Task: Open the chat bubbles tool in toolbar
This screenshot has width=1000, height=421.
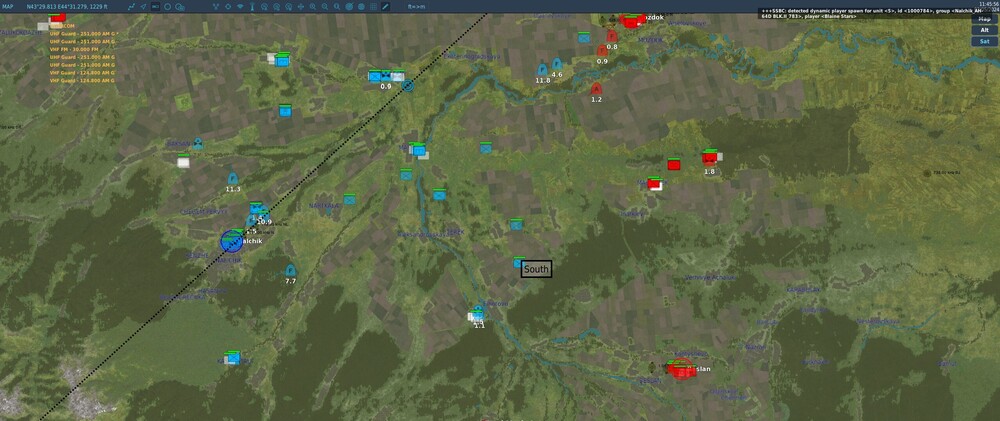Action: 180,6
